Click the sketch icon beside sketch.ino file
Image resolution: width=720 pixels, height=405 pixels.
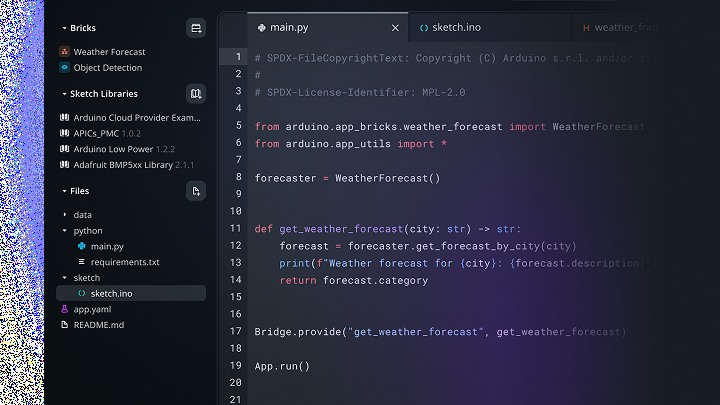[82, 293]
